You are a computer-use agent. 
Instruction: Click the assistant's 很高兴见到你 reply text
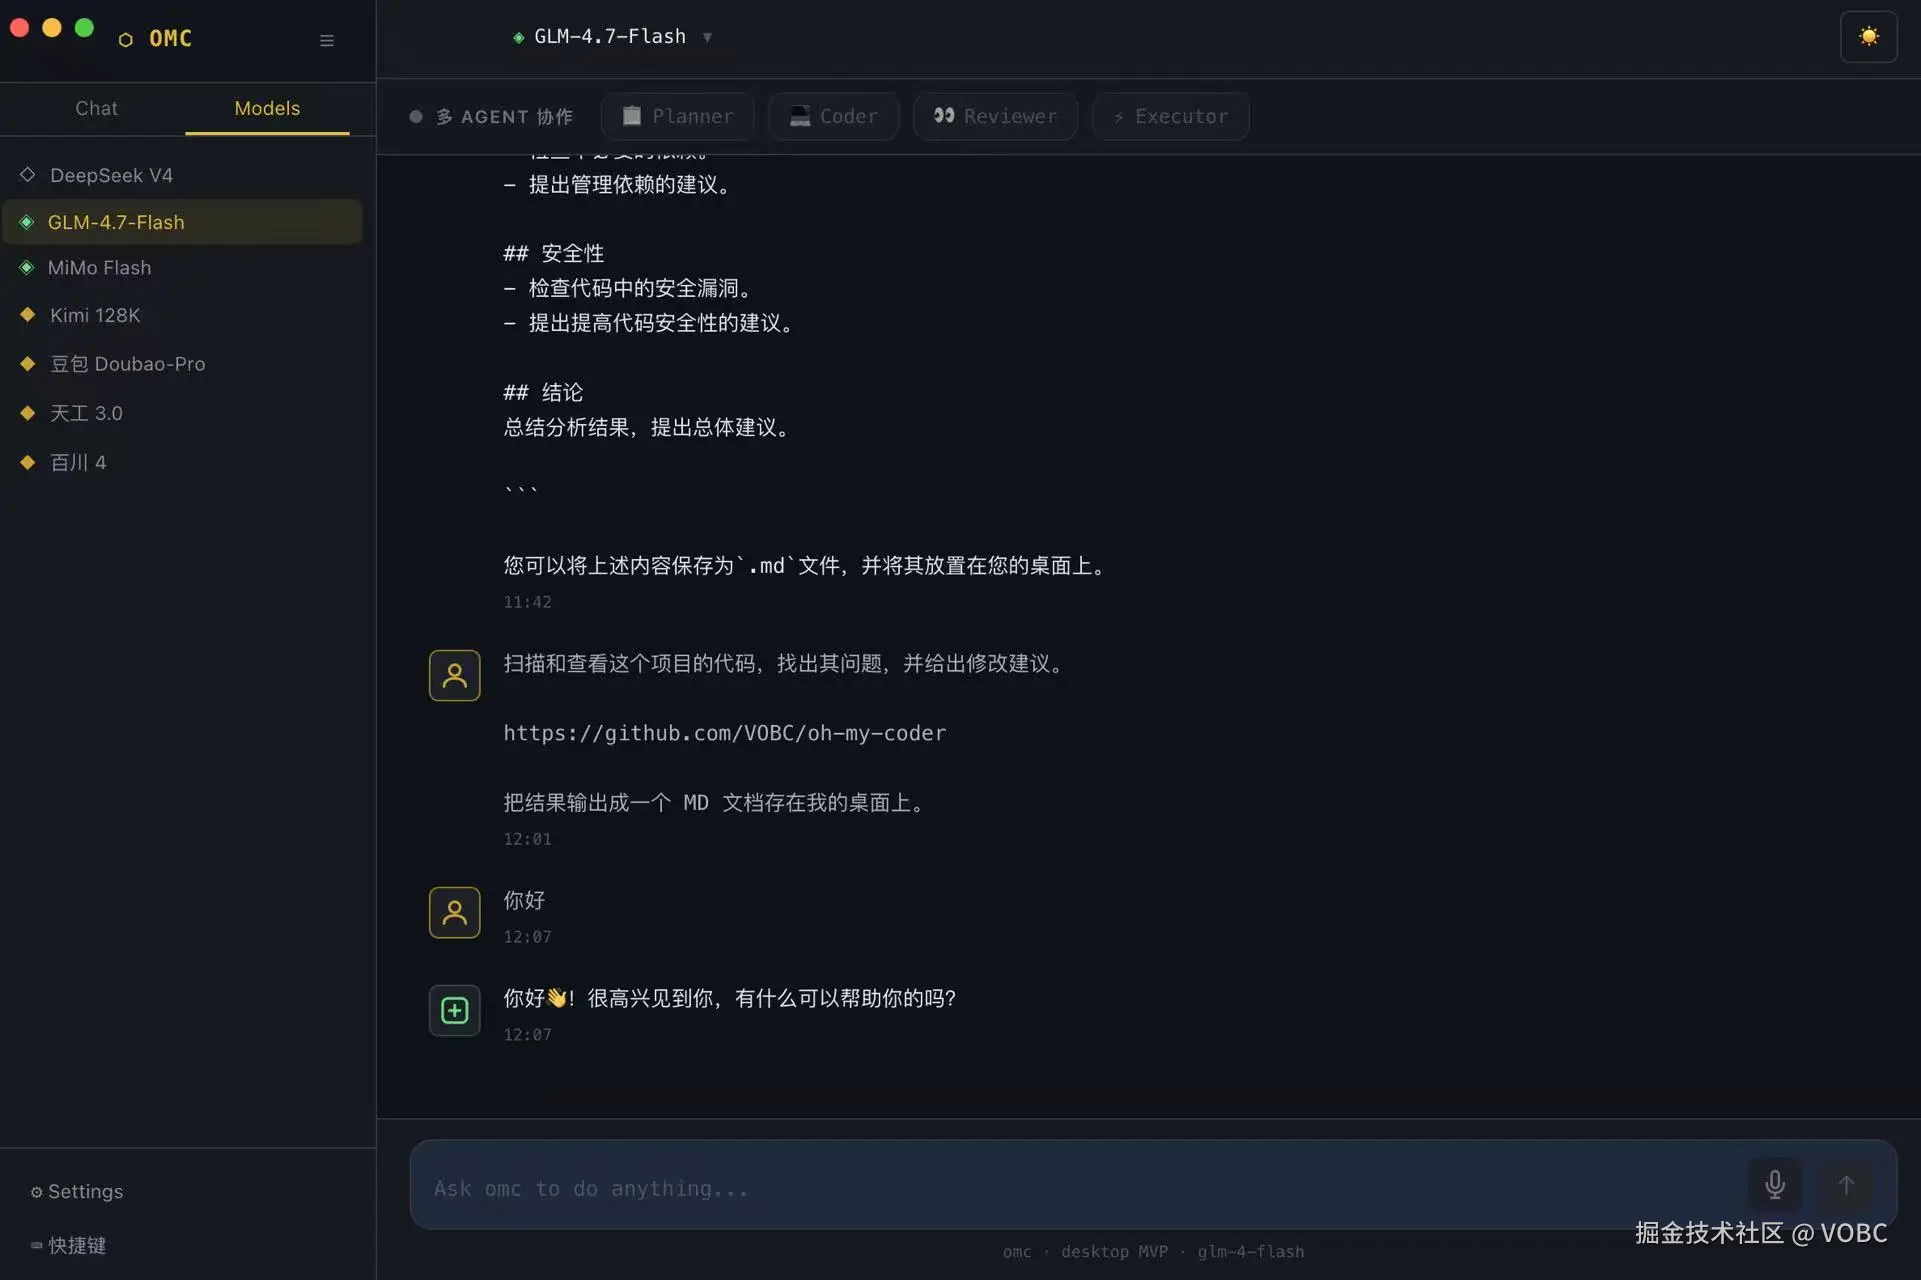tap(730, 999)
